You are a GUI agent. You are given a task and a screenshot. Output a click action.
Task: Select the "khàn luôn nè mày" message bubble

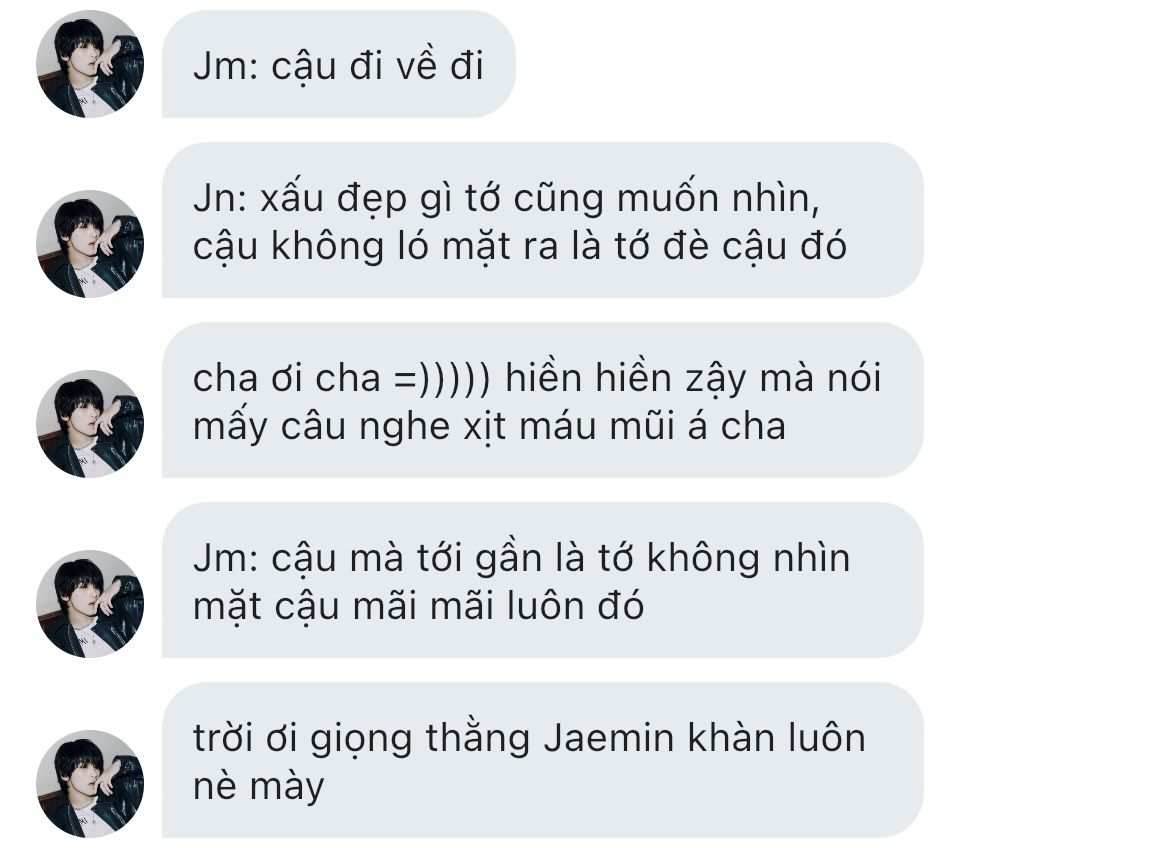(542, 760)
